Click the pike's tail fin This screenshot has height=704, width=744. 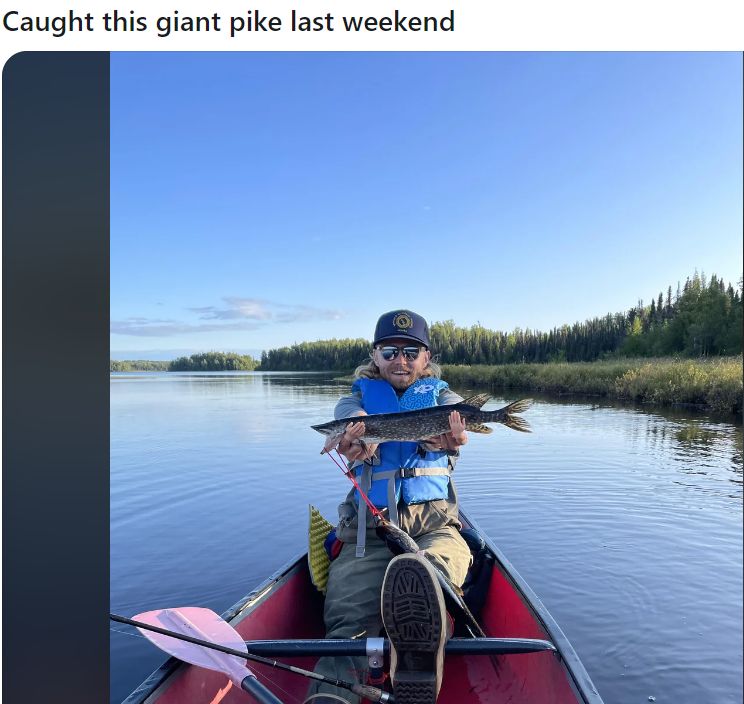tap(516, 415)
